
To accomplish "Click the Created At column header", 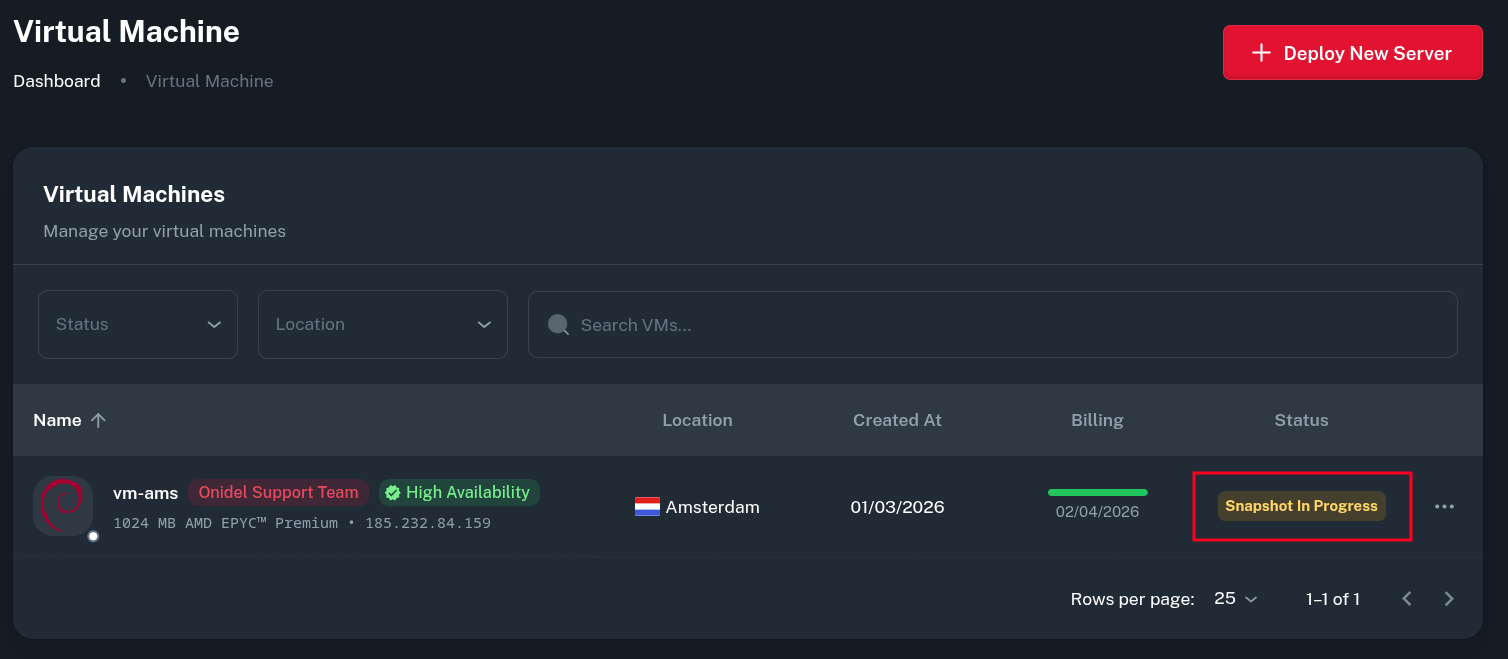I will (x=897, y=420).
